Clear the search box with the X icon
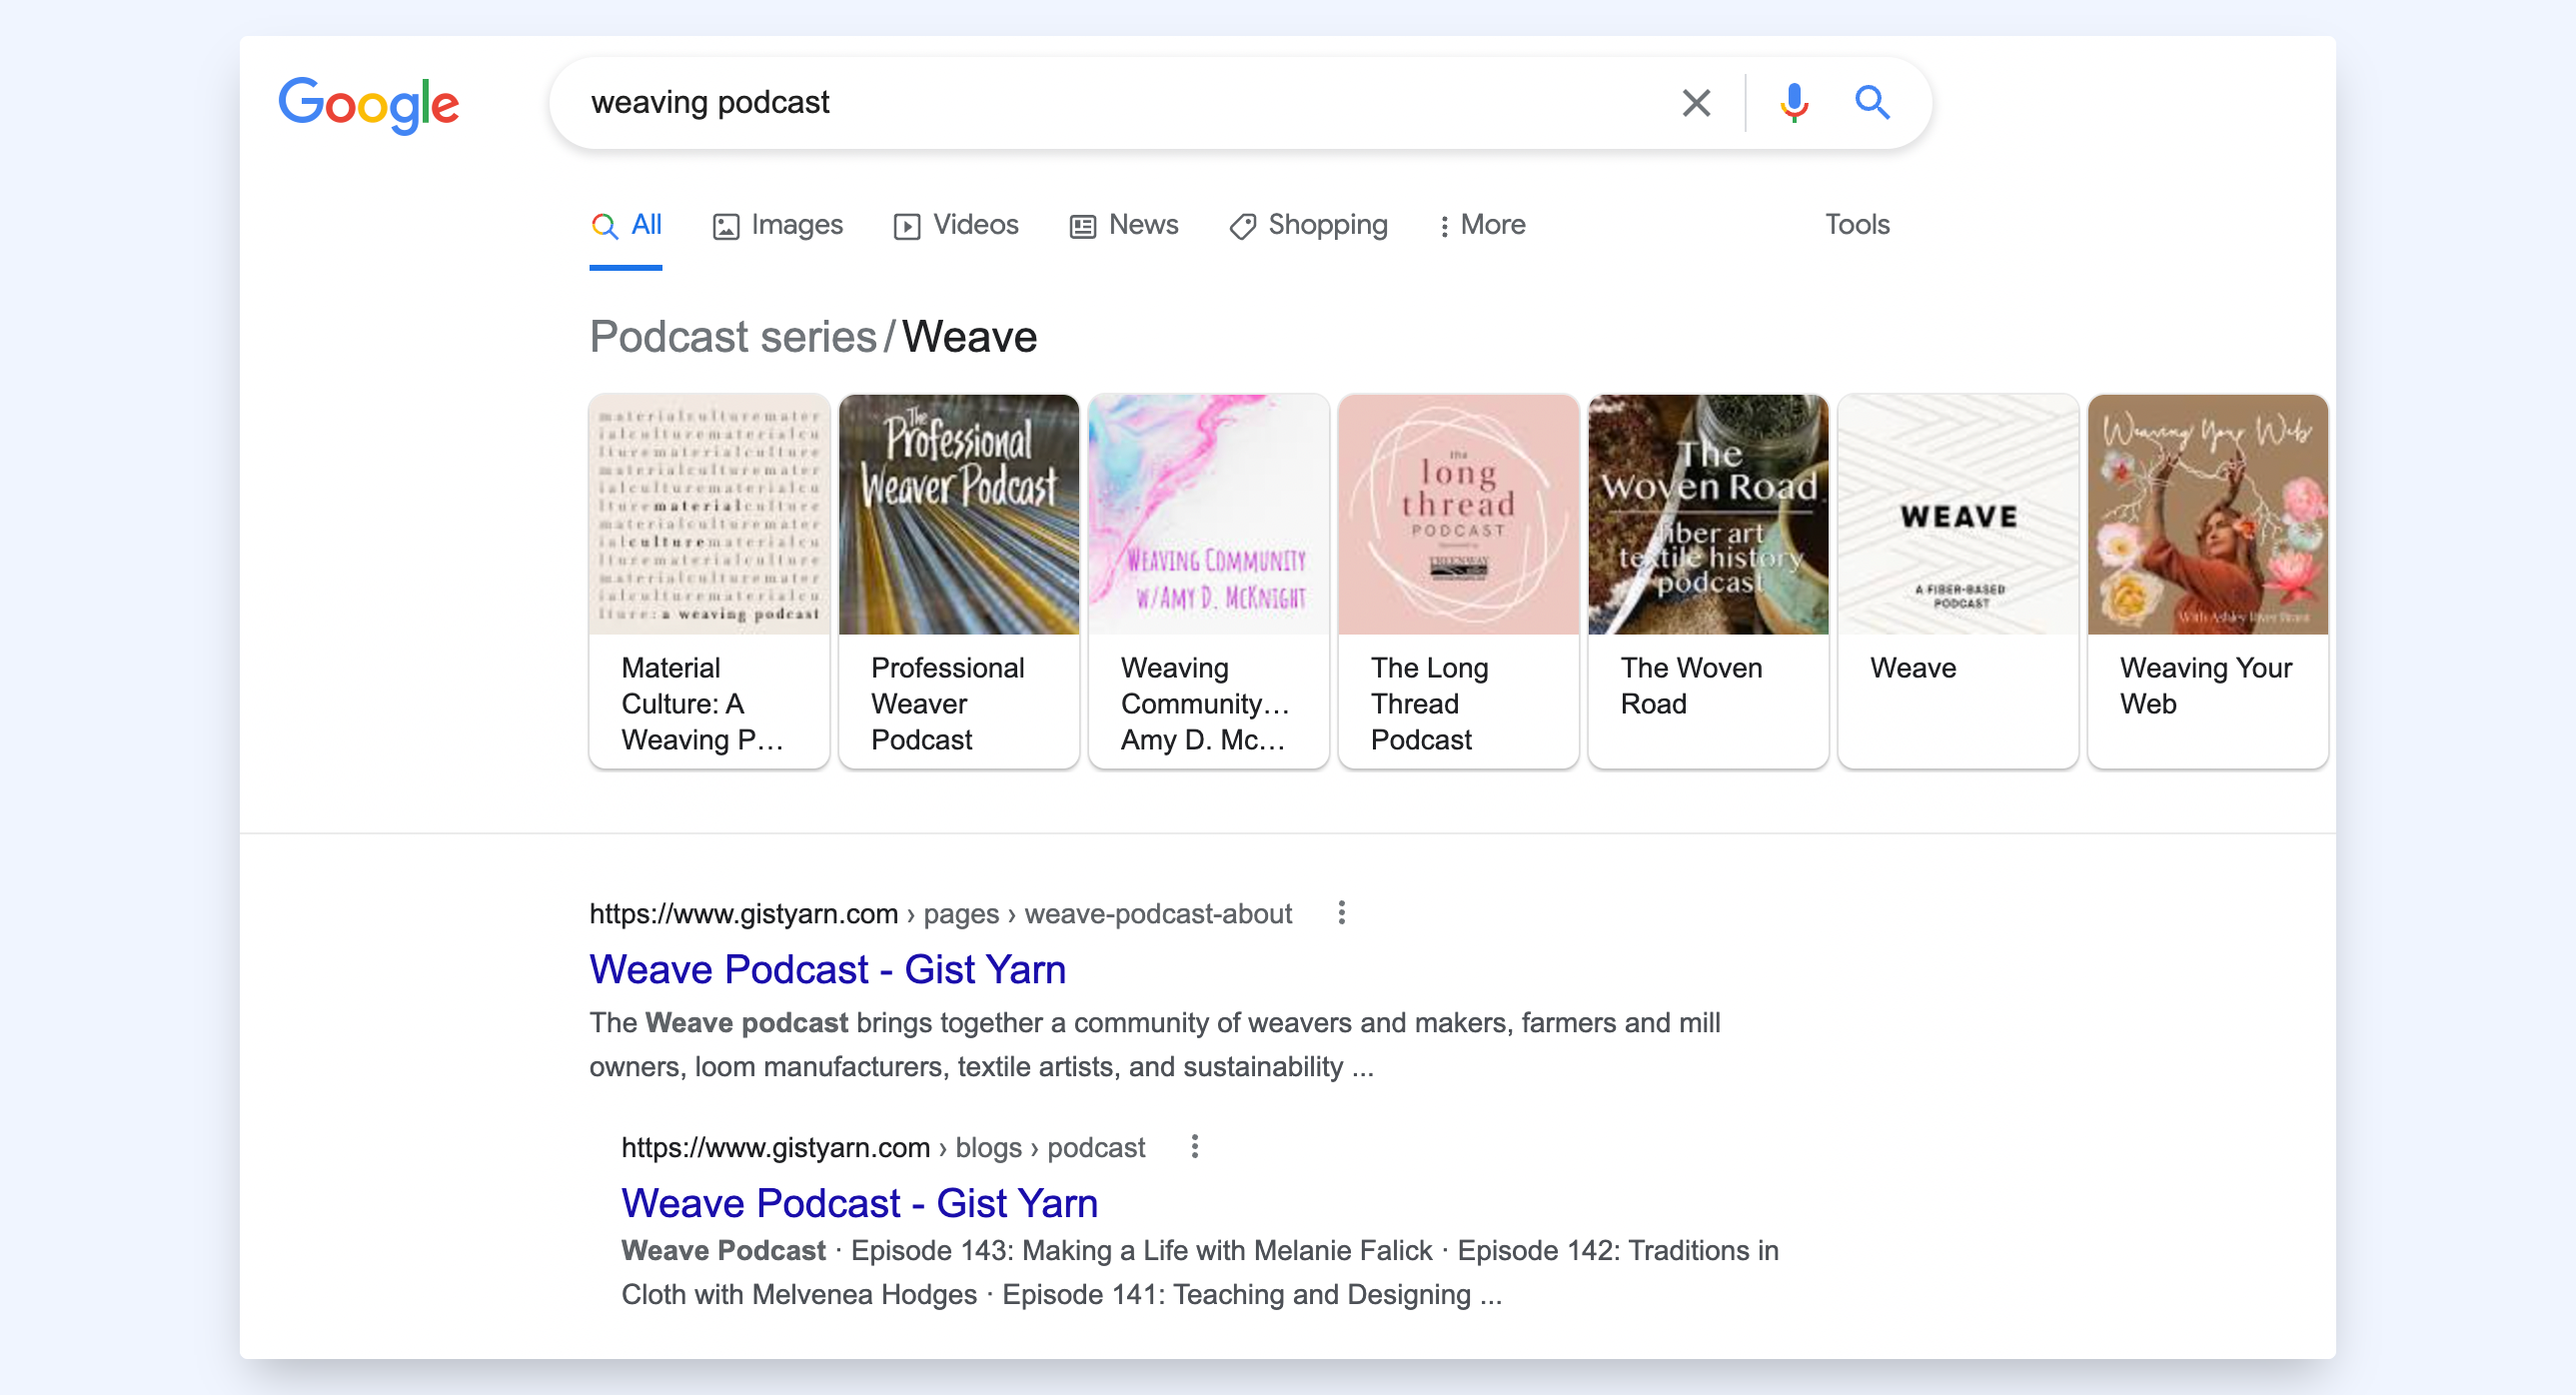 (x=1696, y=103)
